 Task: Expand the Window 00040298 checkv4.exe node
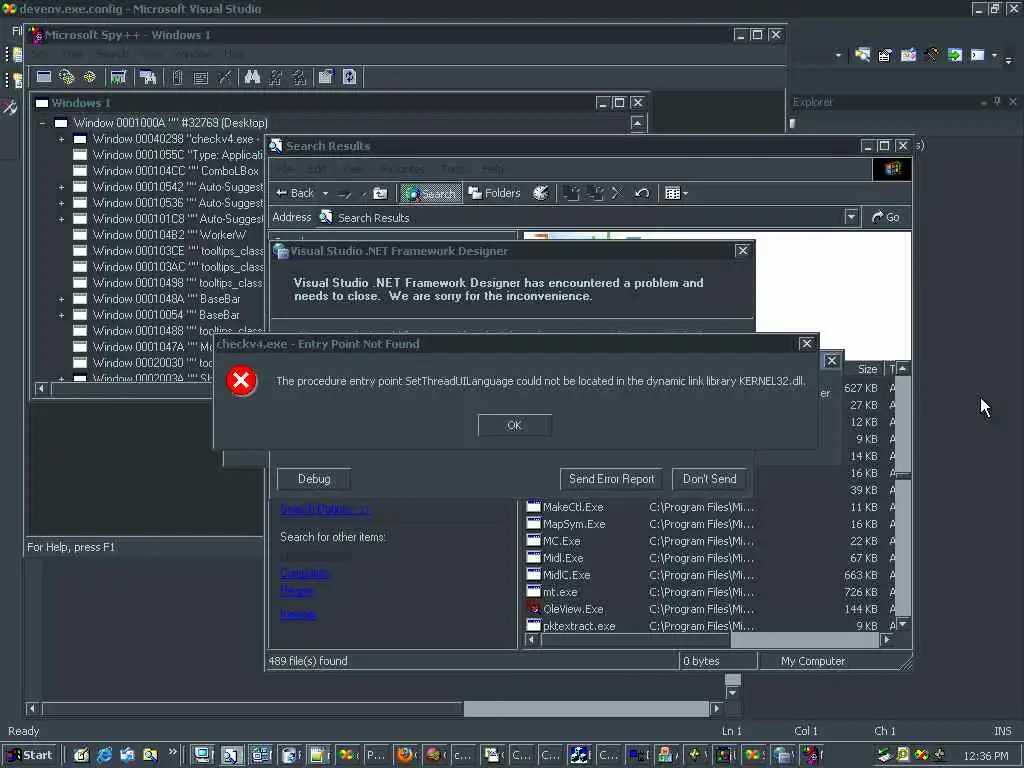coord(61,139)
